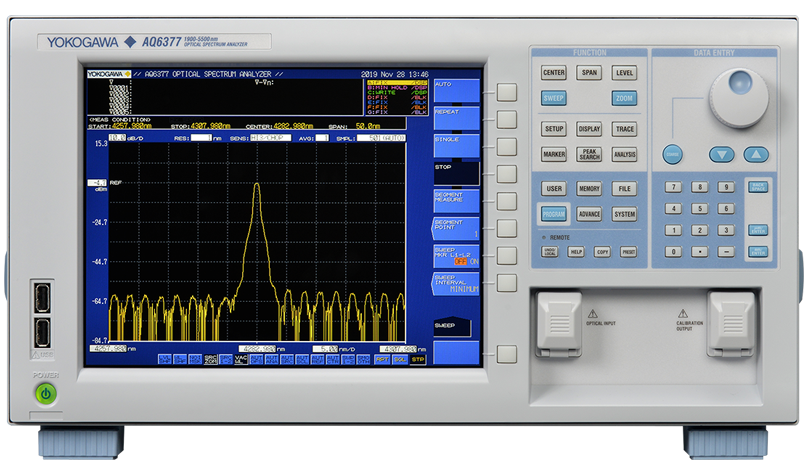Click the round COARSE button
The width and height of the screenshot is (806, 462).
click(673, 154)
